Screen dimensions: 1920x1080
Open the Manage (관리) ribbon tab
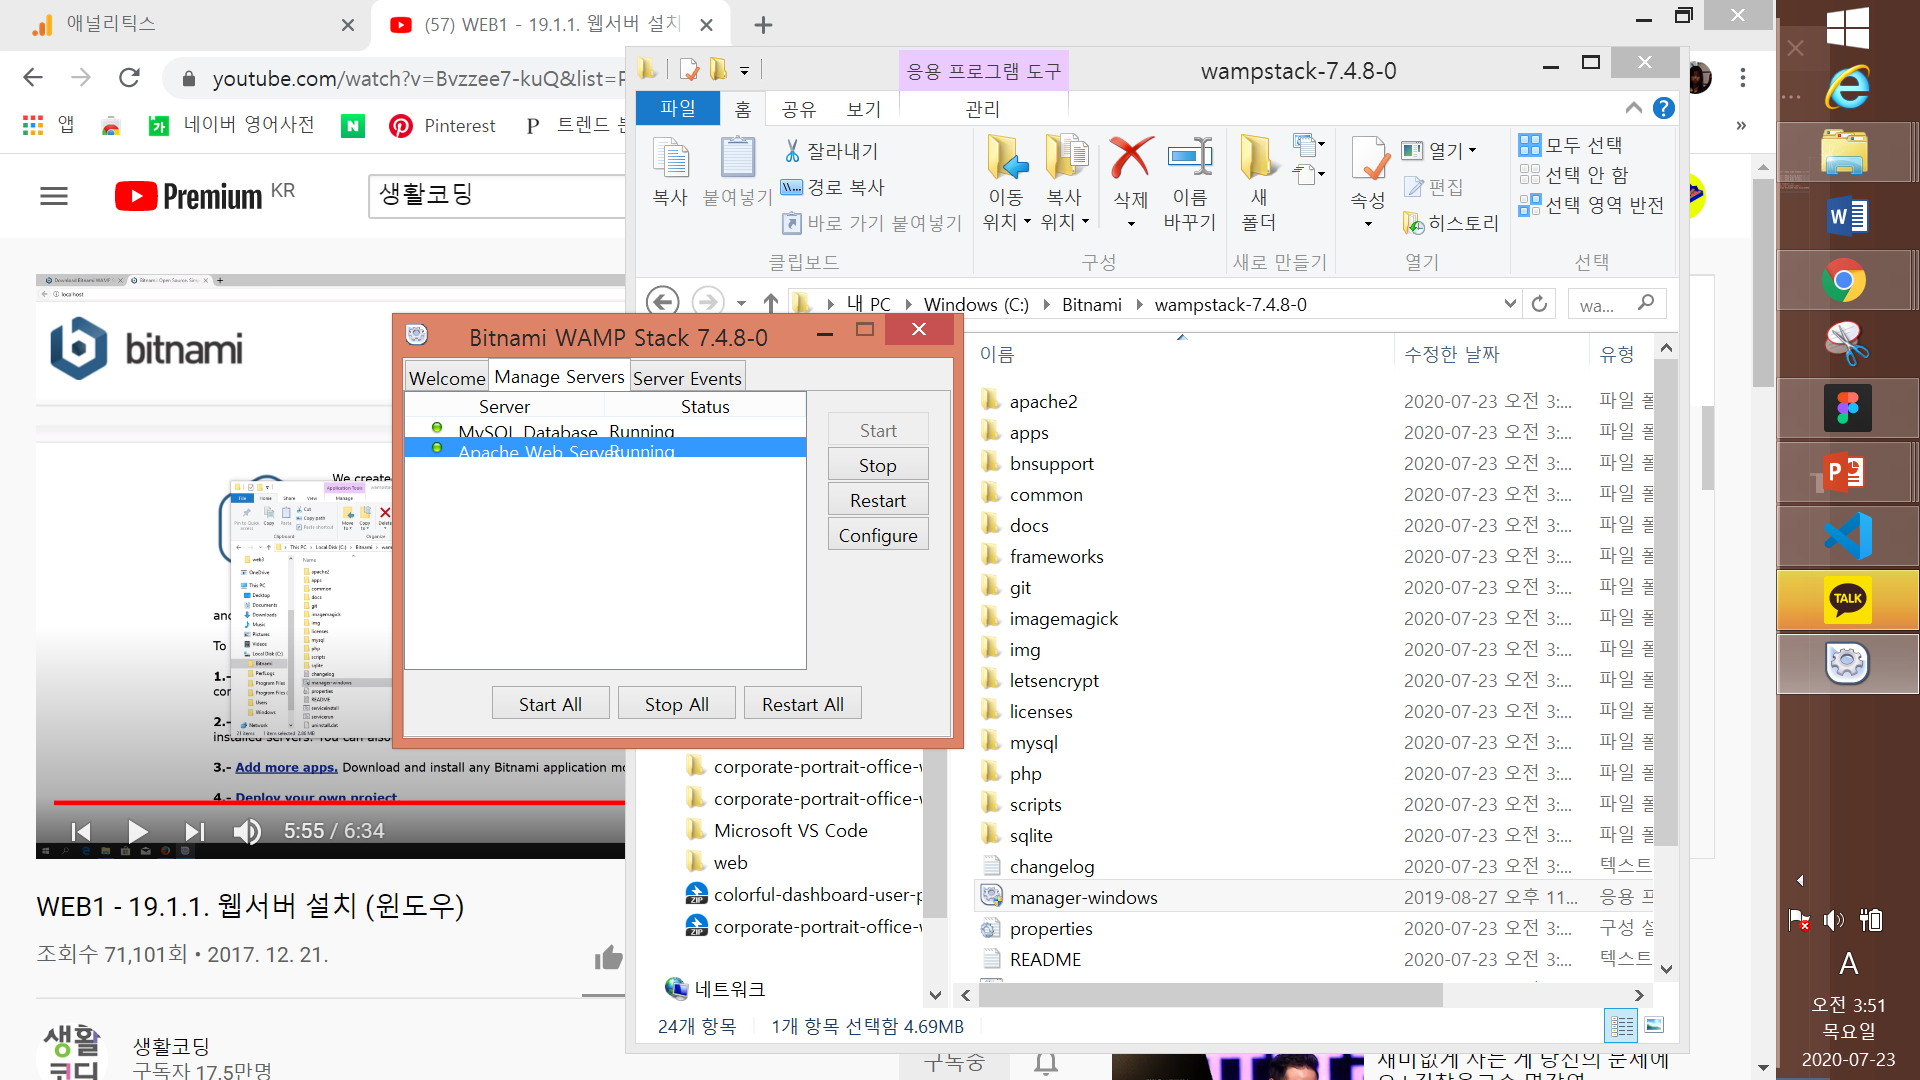tap(983, 109)
